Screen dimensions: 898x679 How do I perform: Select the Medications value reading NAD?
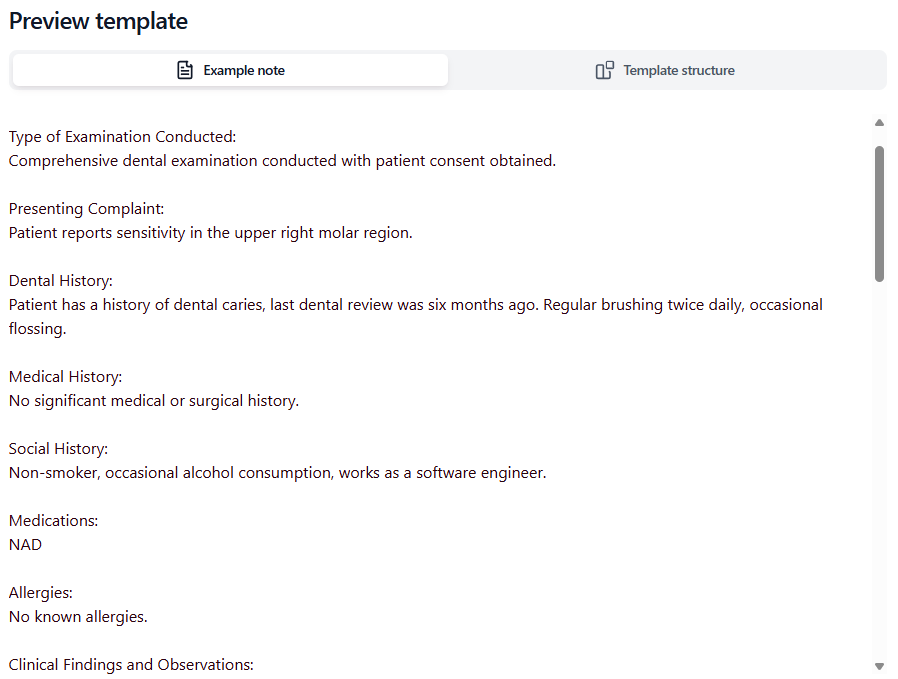pyautogui.click(x=25, y=544)
